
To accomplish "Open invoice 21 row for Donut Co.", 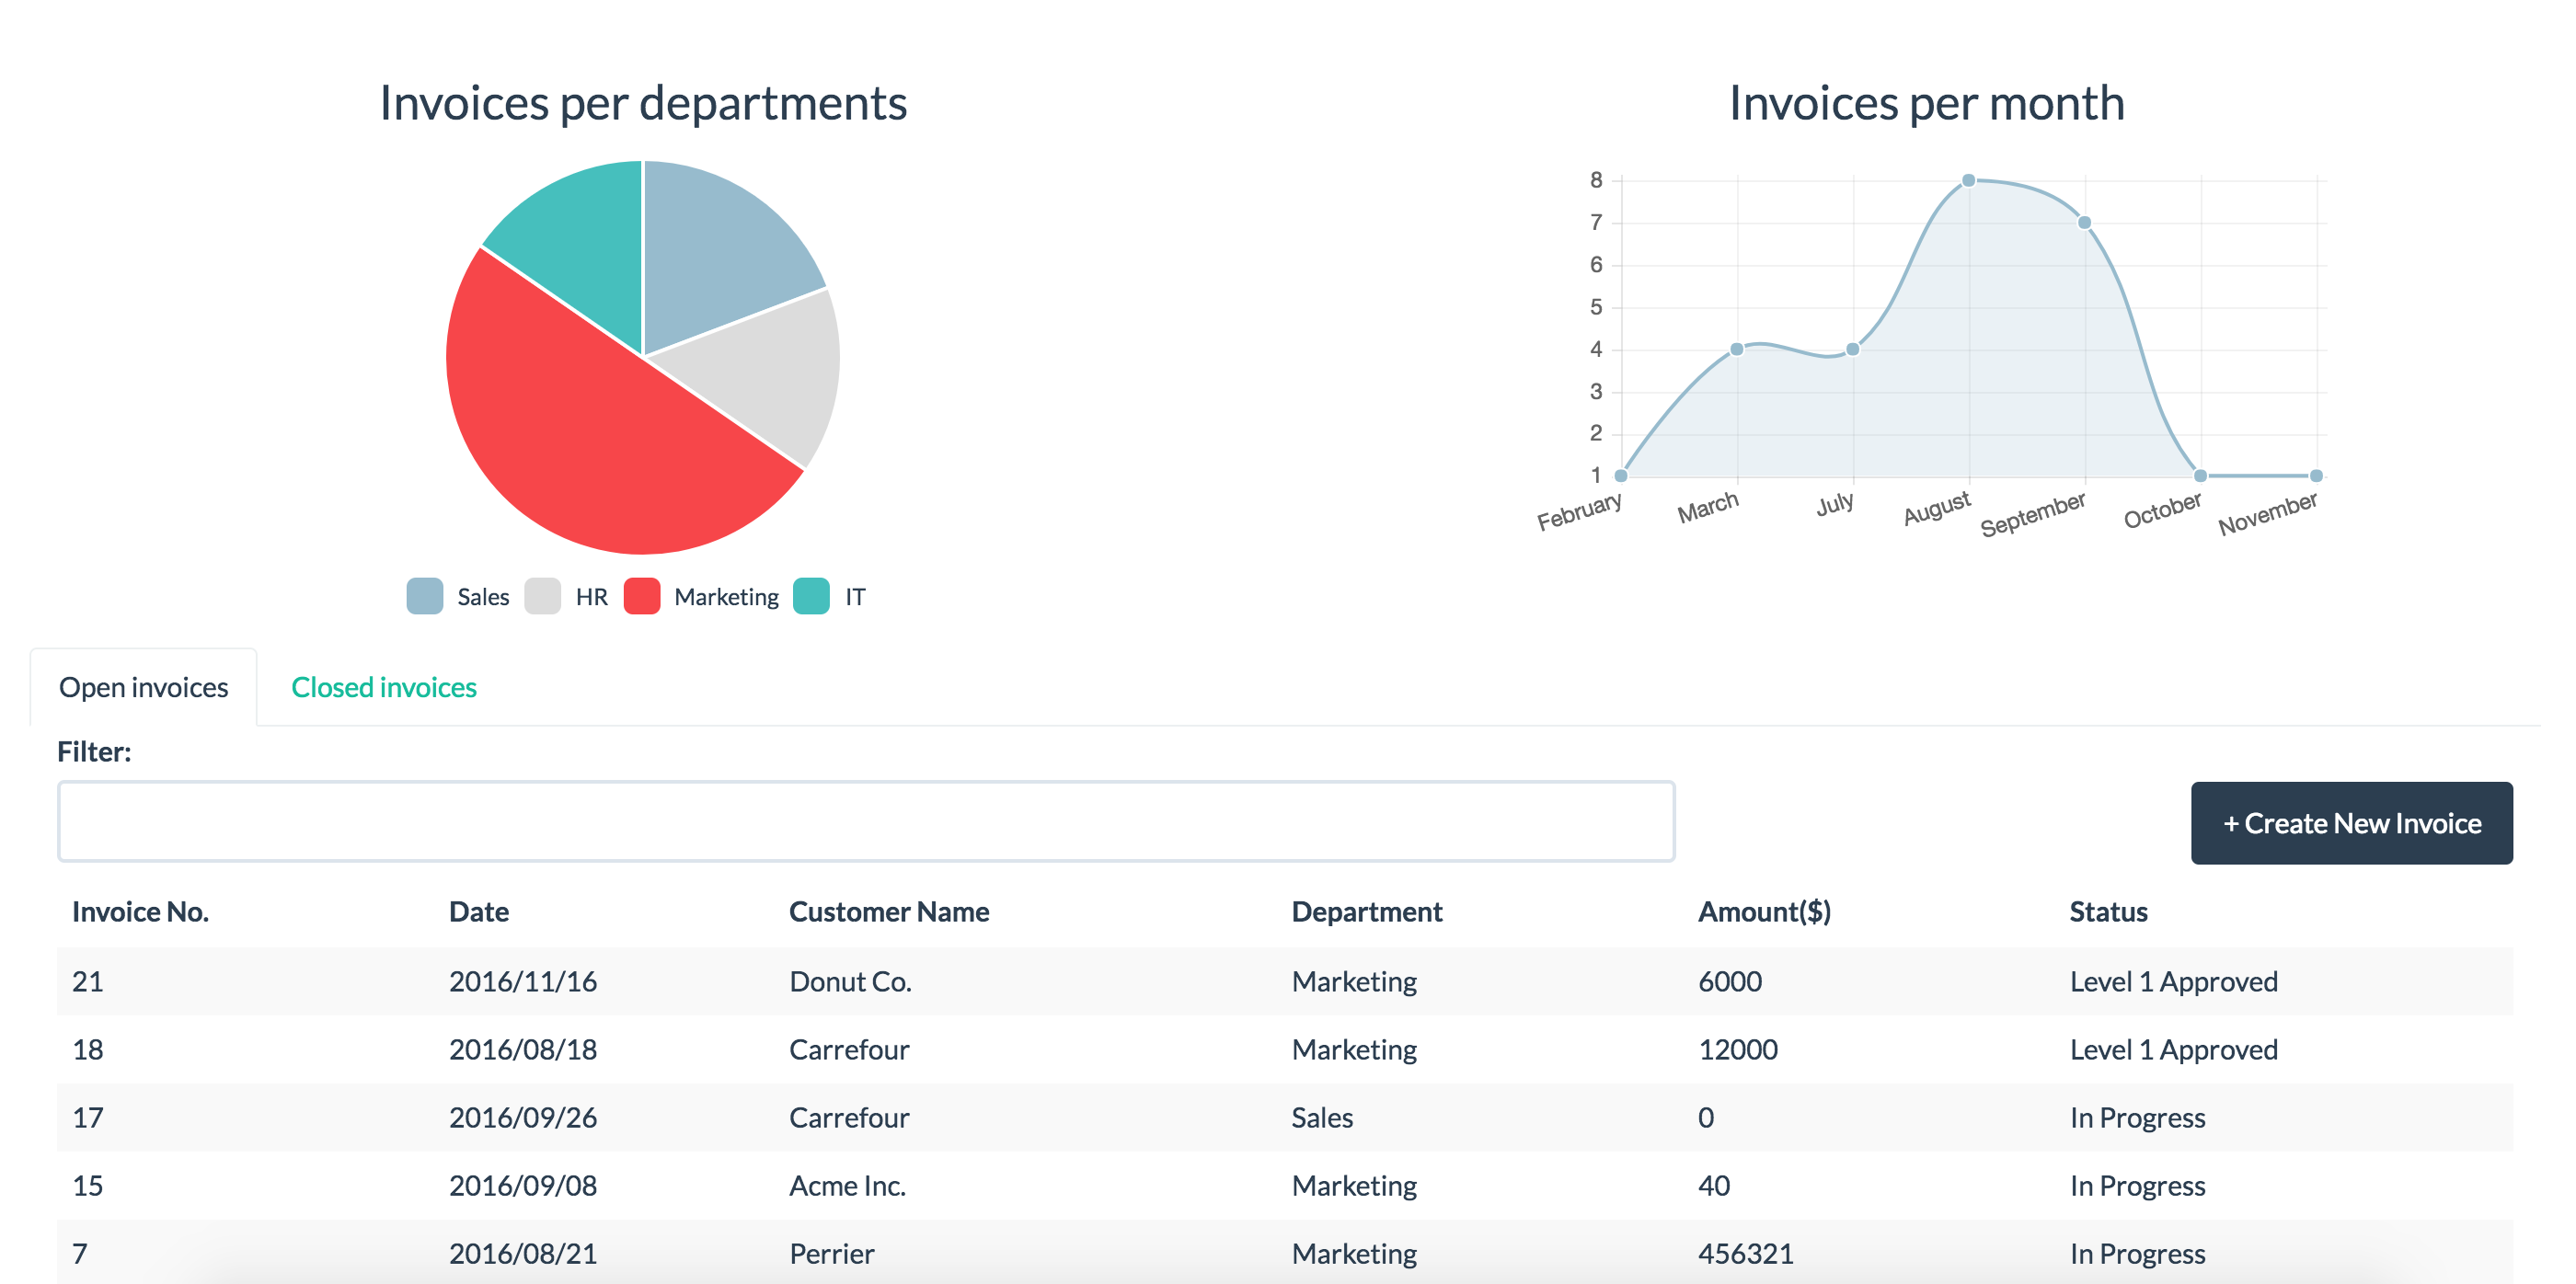I will 1284,981.
